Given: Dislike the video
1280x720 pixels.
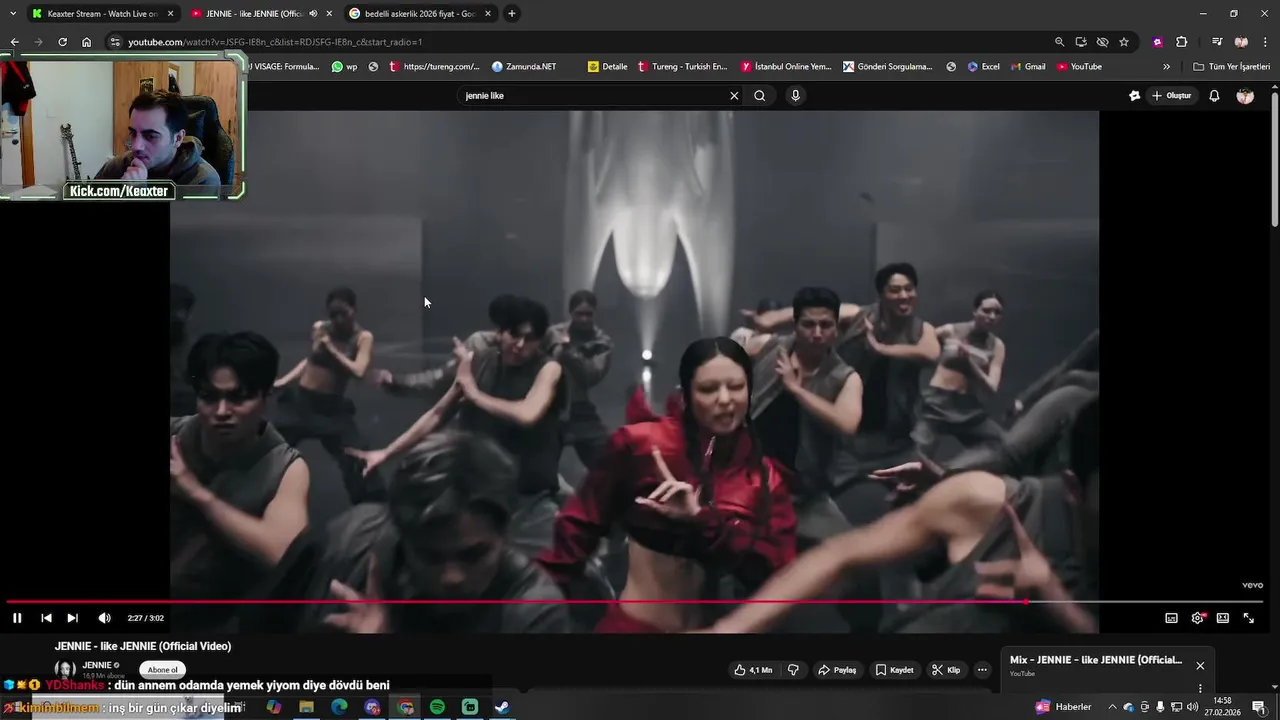Looking at the screenshot, I should point(793,670).
